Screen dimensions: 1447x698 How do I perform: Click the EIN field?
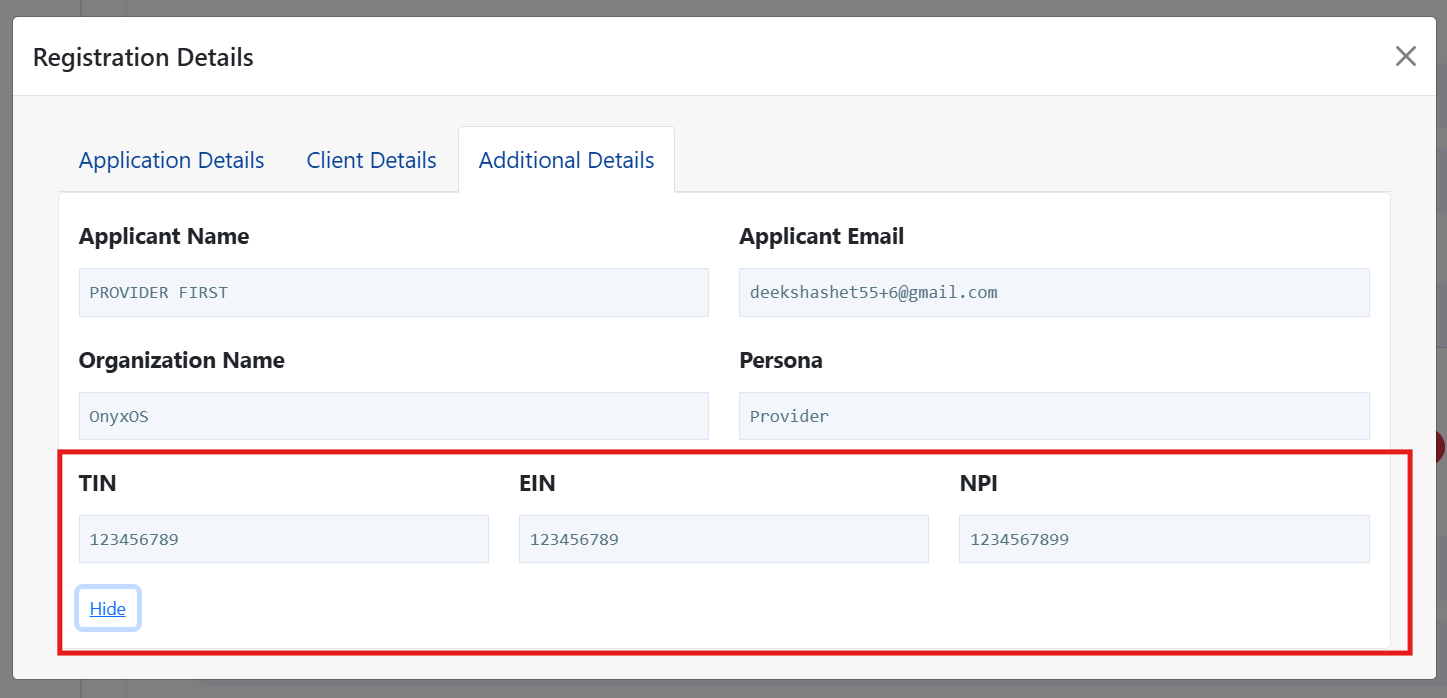724,539
